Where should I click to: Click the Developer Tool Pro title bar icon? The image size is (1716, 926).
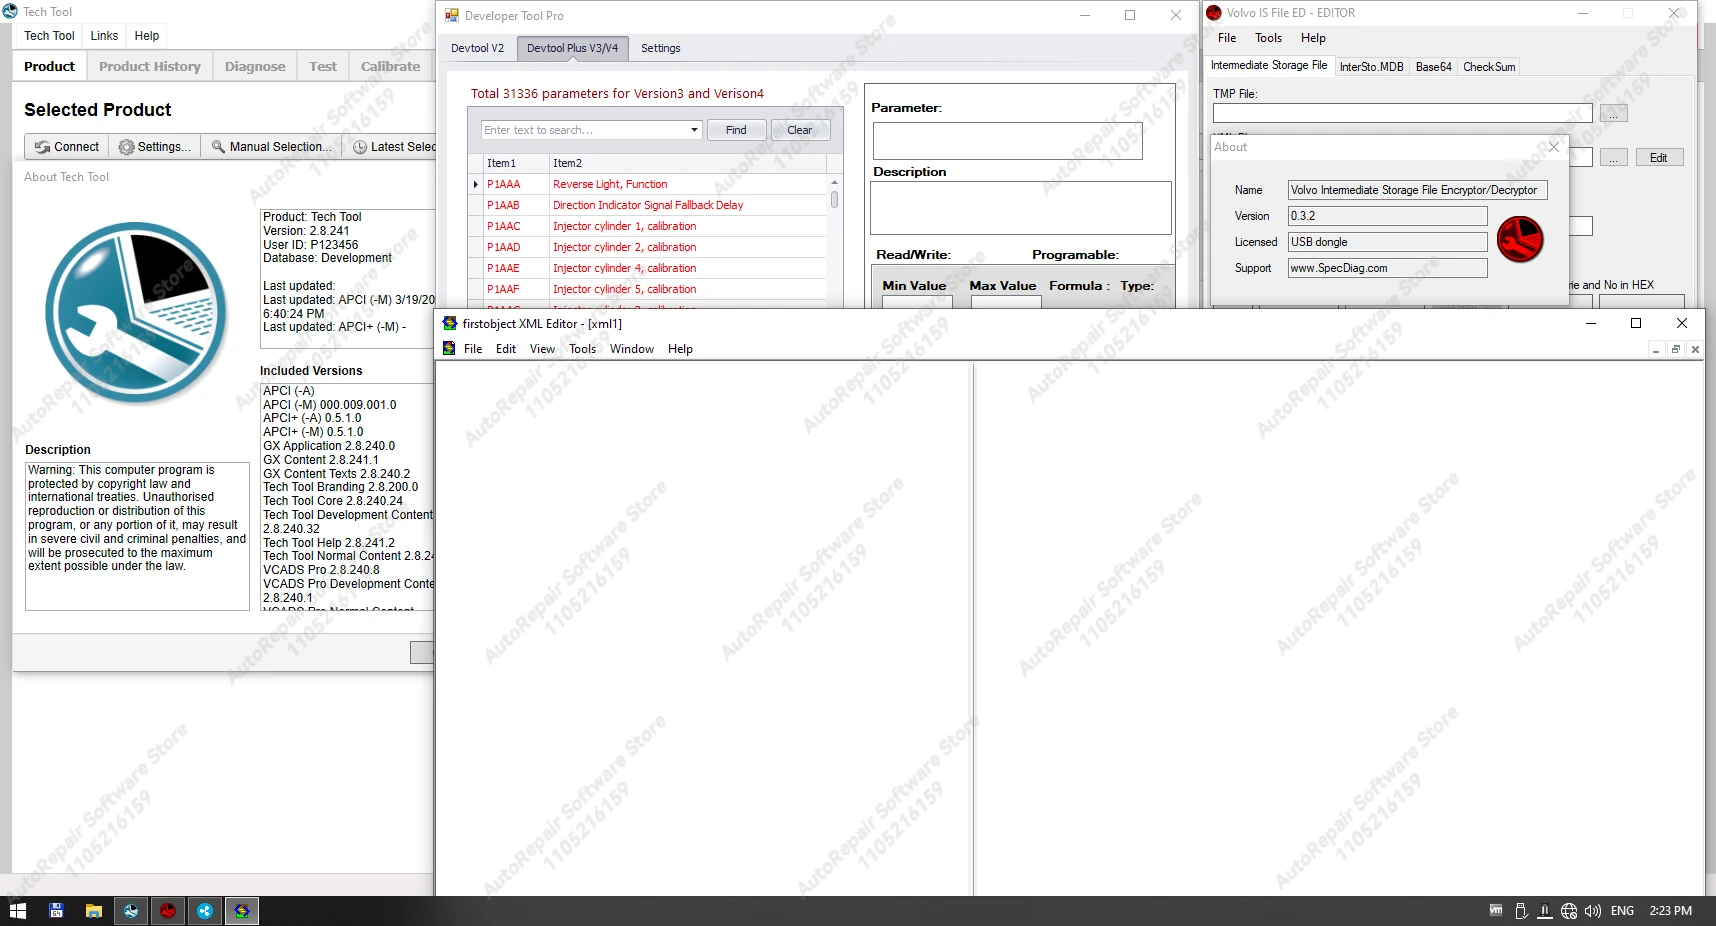click(x=452, y=15)
